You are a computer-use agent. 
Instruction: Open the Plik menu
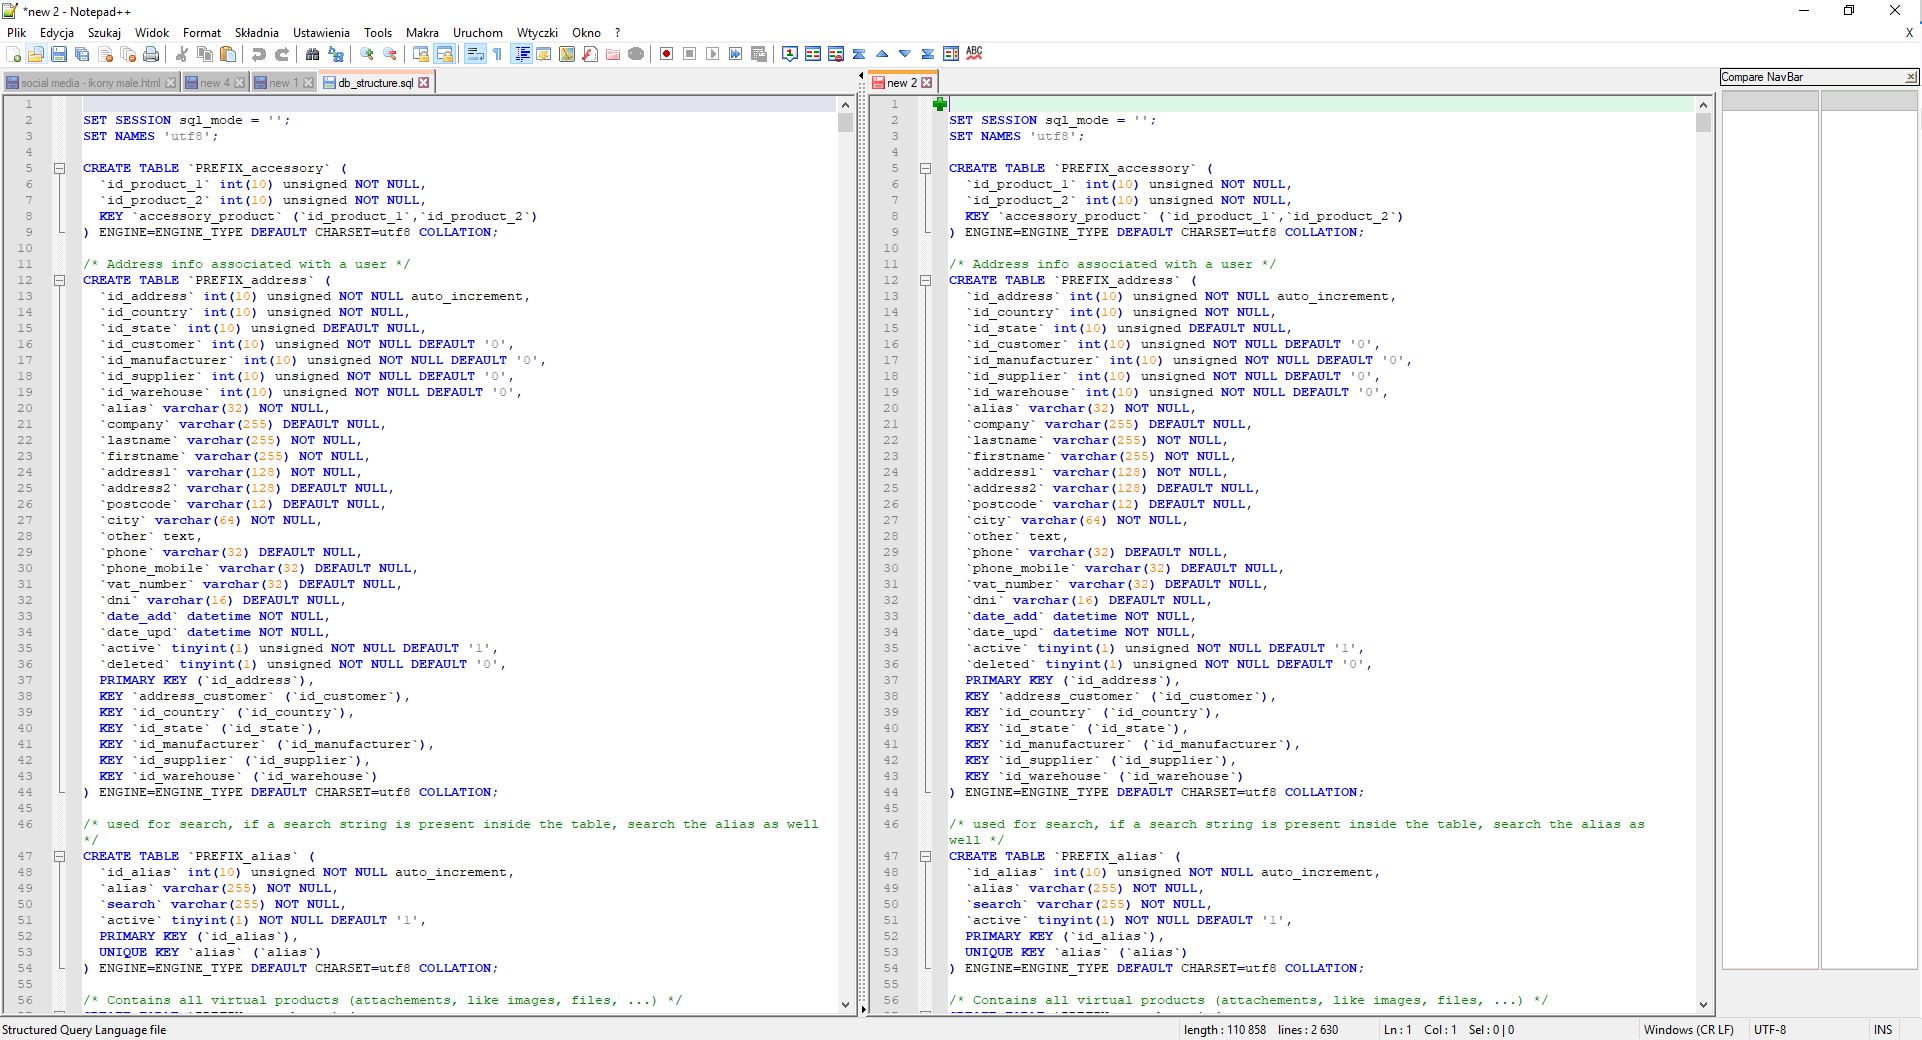click(16, 33)
